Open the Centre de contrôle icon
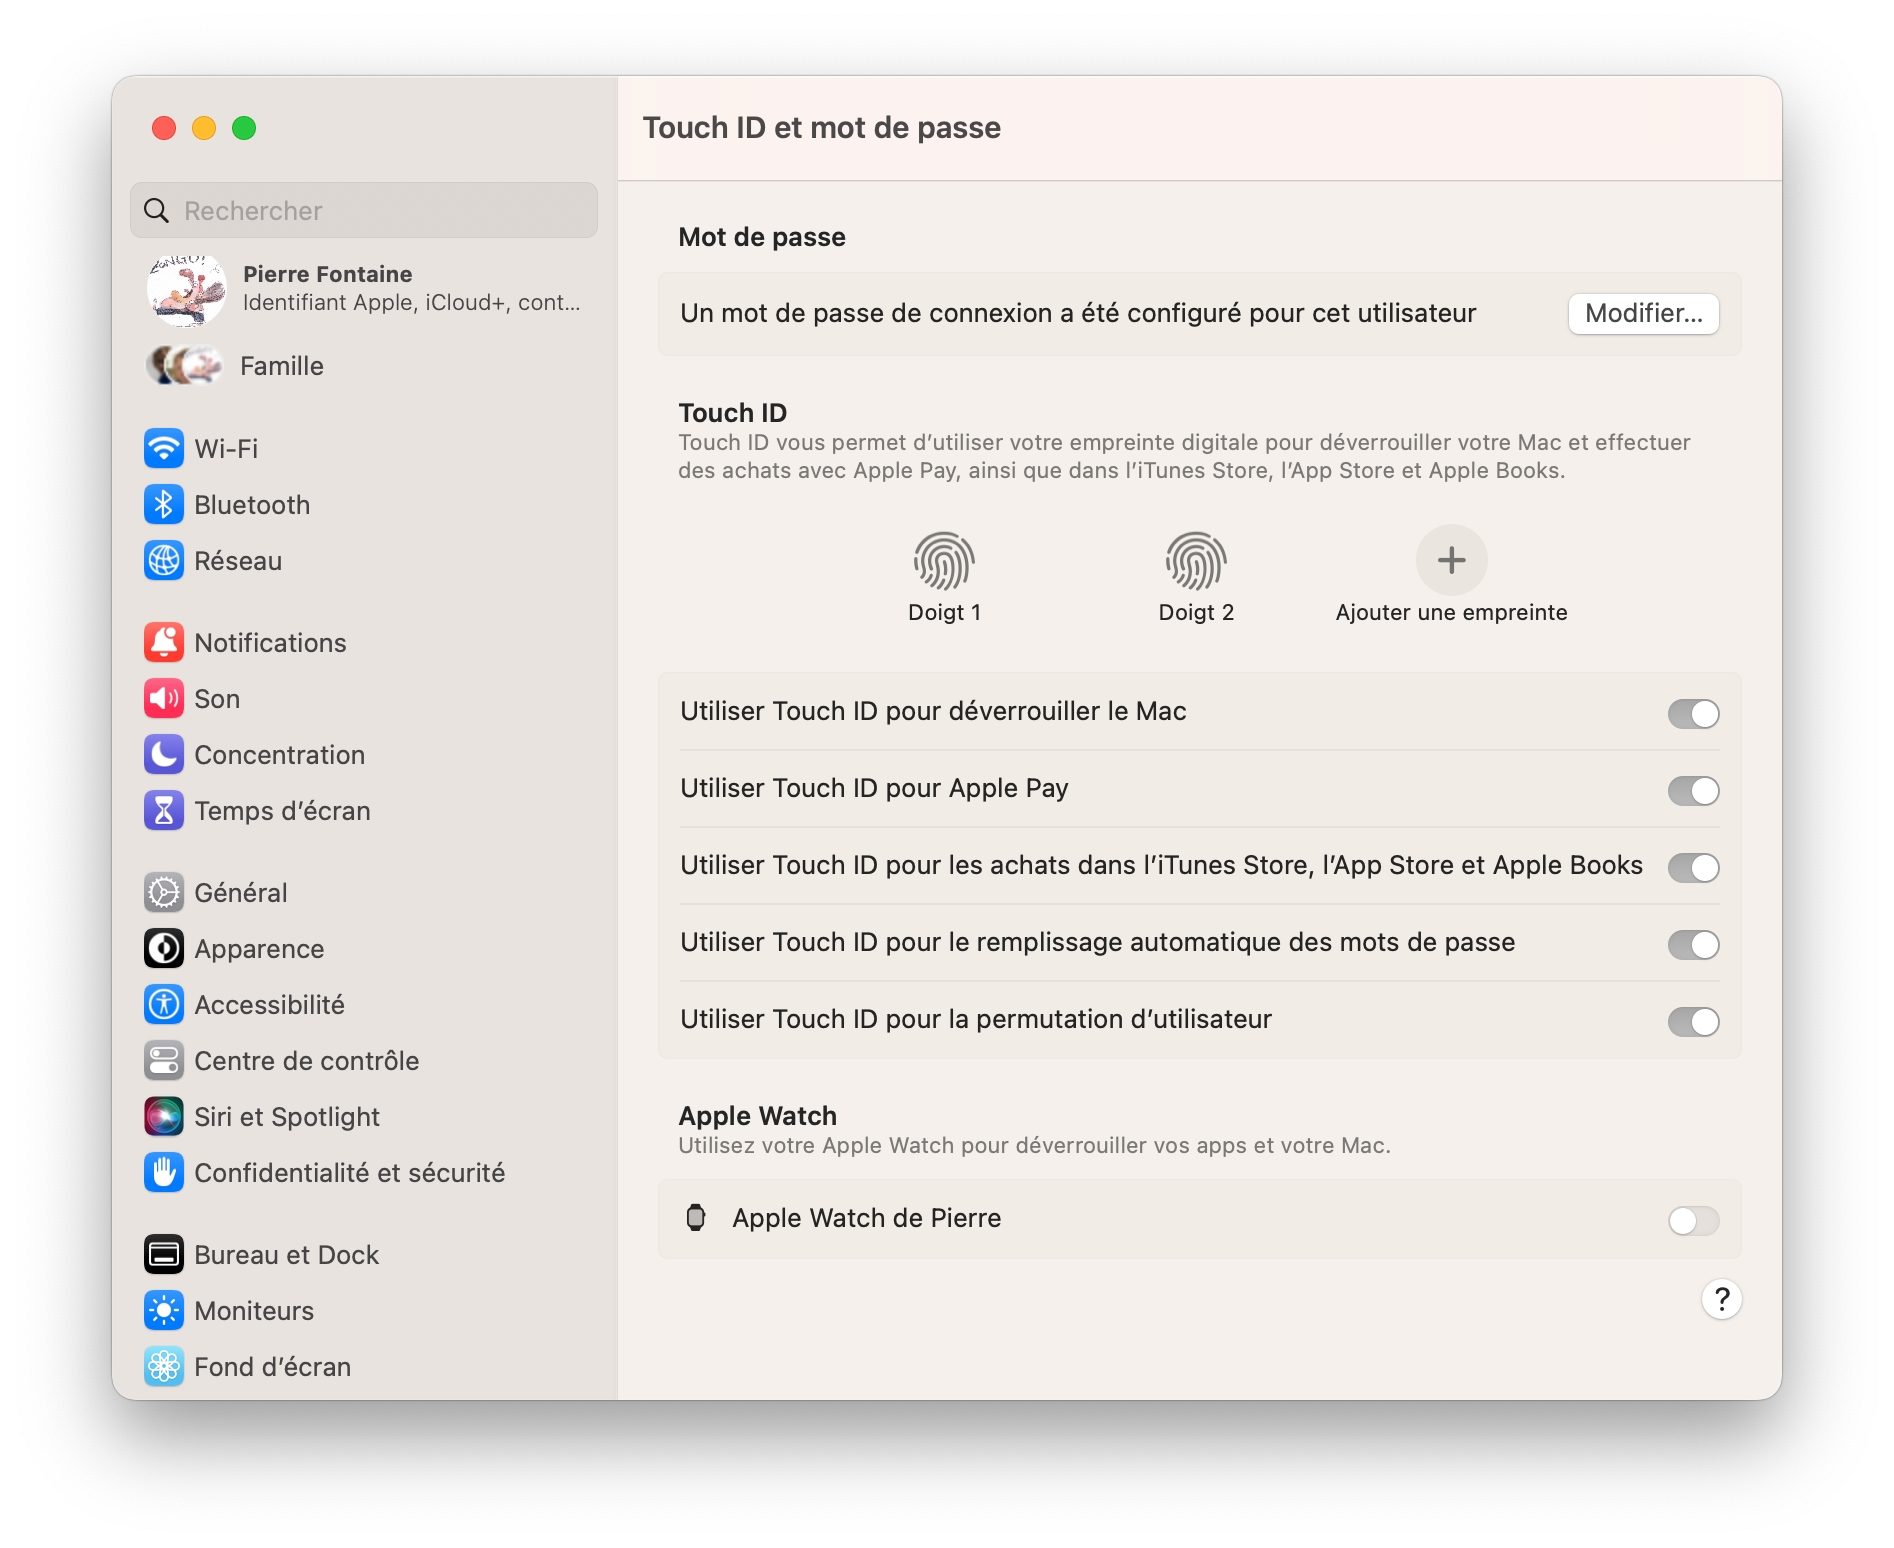The height and width of the screenshot is (1548, 1894). click(164, 1060)
